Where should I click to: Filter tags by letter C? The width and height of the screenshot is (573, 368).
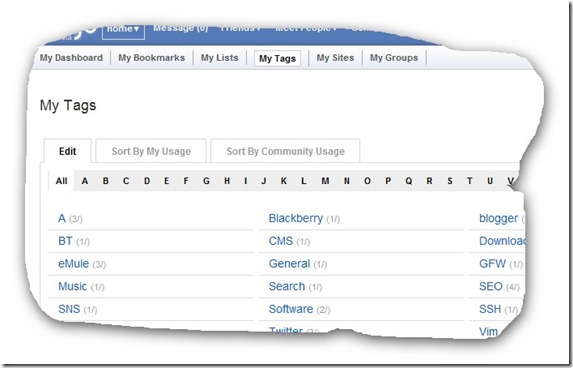126,181
